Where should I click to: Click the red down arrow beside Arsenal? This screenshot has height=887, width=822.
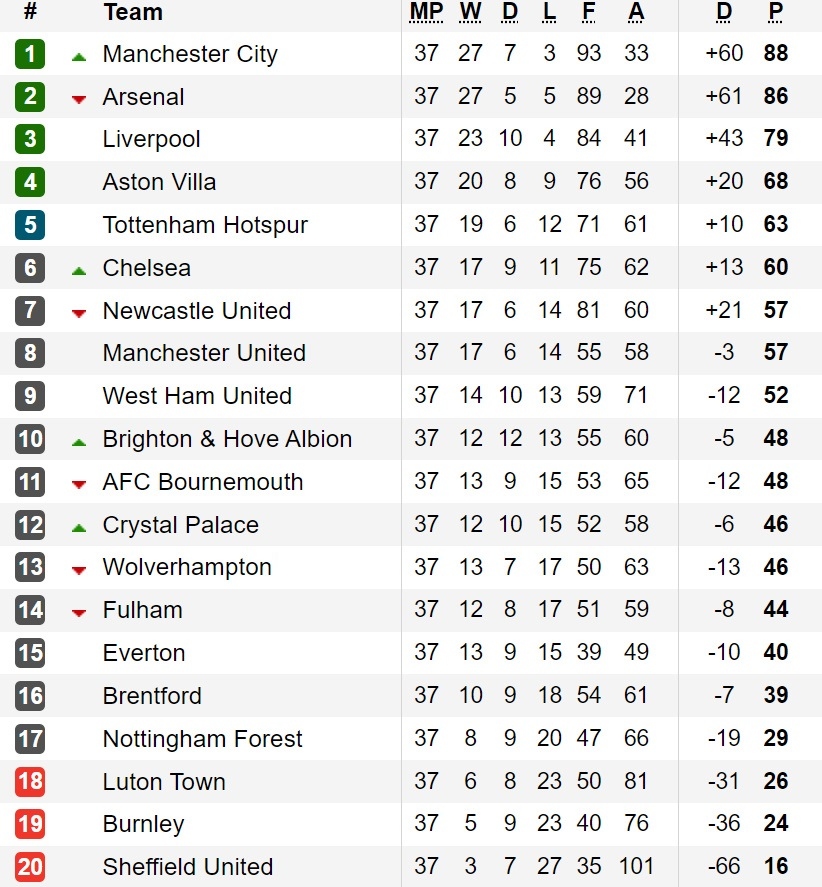click(79, 100)
